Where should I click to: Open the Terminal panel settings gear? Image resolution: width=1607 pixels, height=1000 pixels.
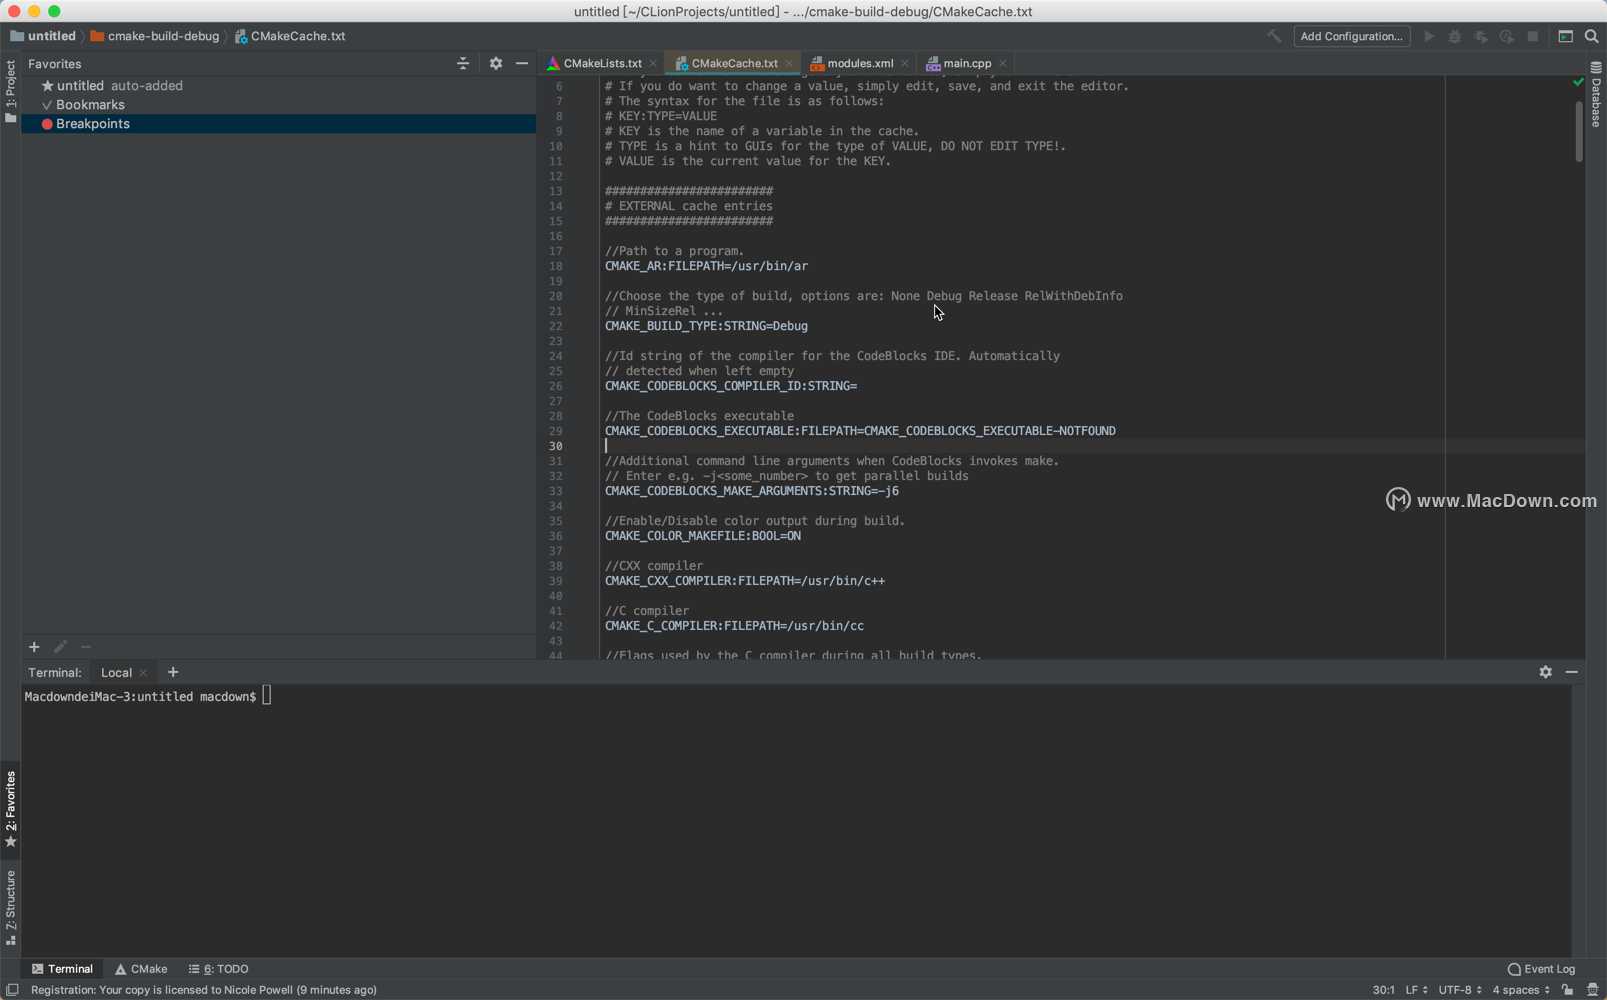(1546, 672)
